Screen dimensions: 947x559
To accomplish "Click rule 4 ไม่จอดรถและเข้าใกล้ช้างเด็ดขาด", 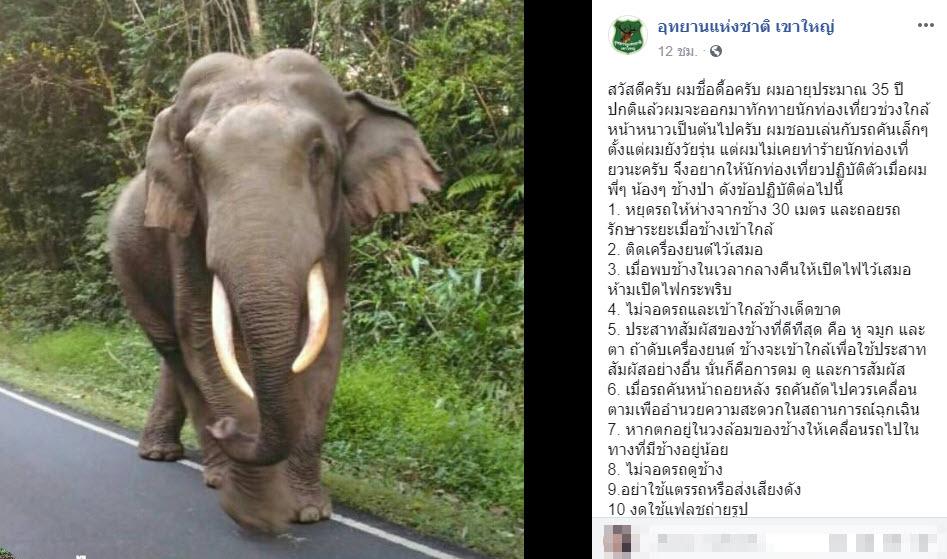I will 724,310.
